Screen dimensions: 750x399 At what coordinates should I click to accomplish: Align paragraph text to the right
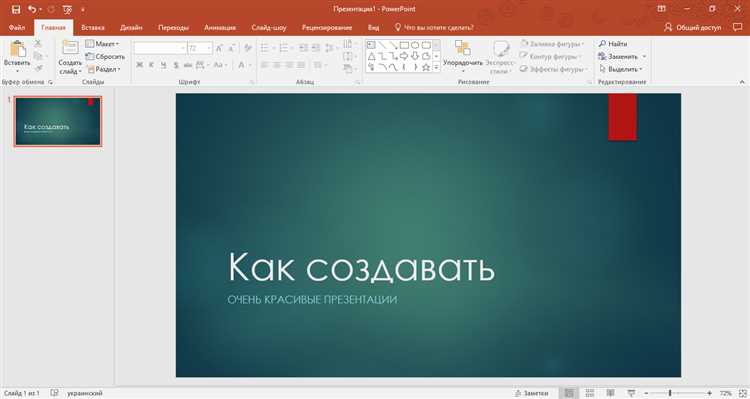pyautogui.click(x=289, y=65)
